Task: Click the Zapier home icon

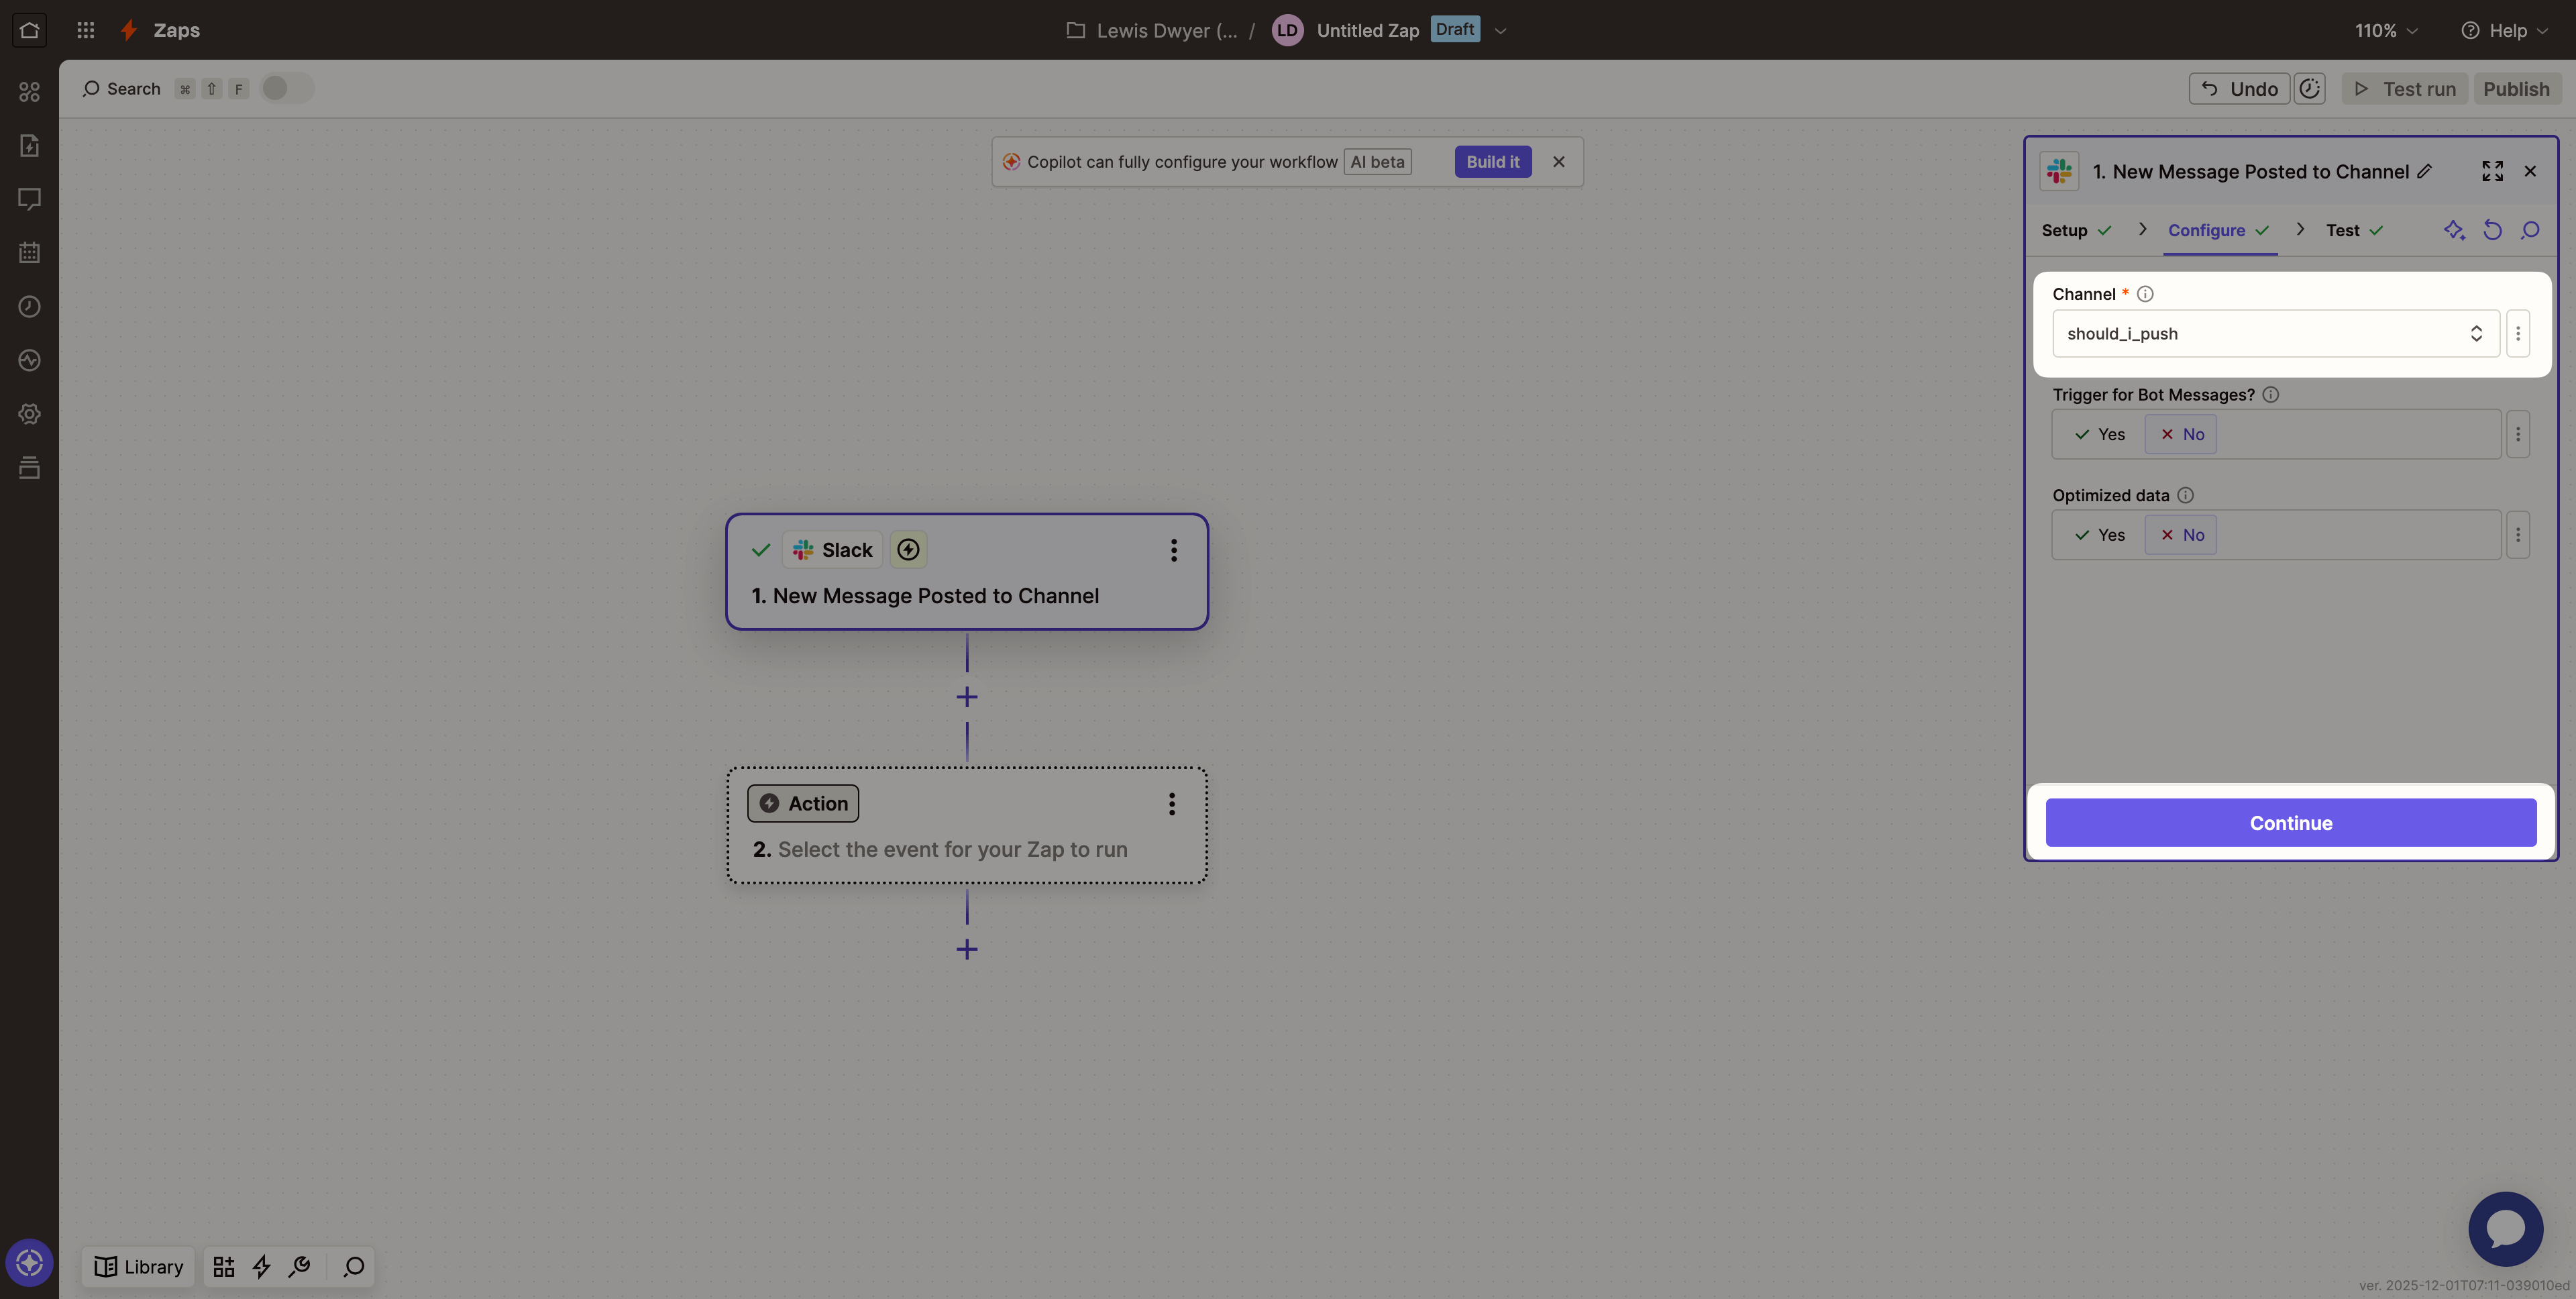Action: [29, 30]
